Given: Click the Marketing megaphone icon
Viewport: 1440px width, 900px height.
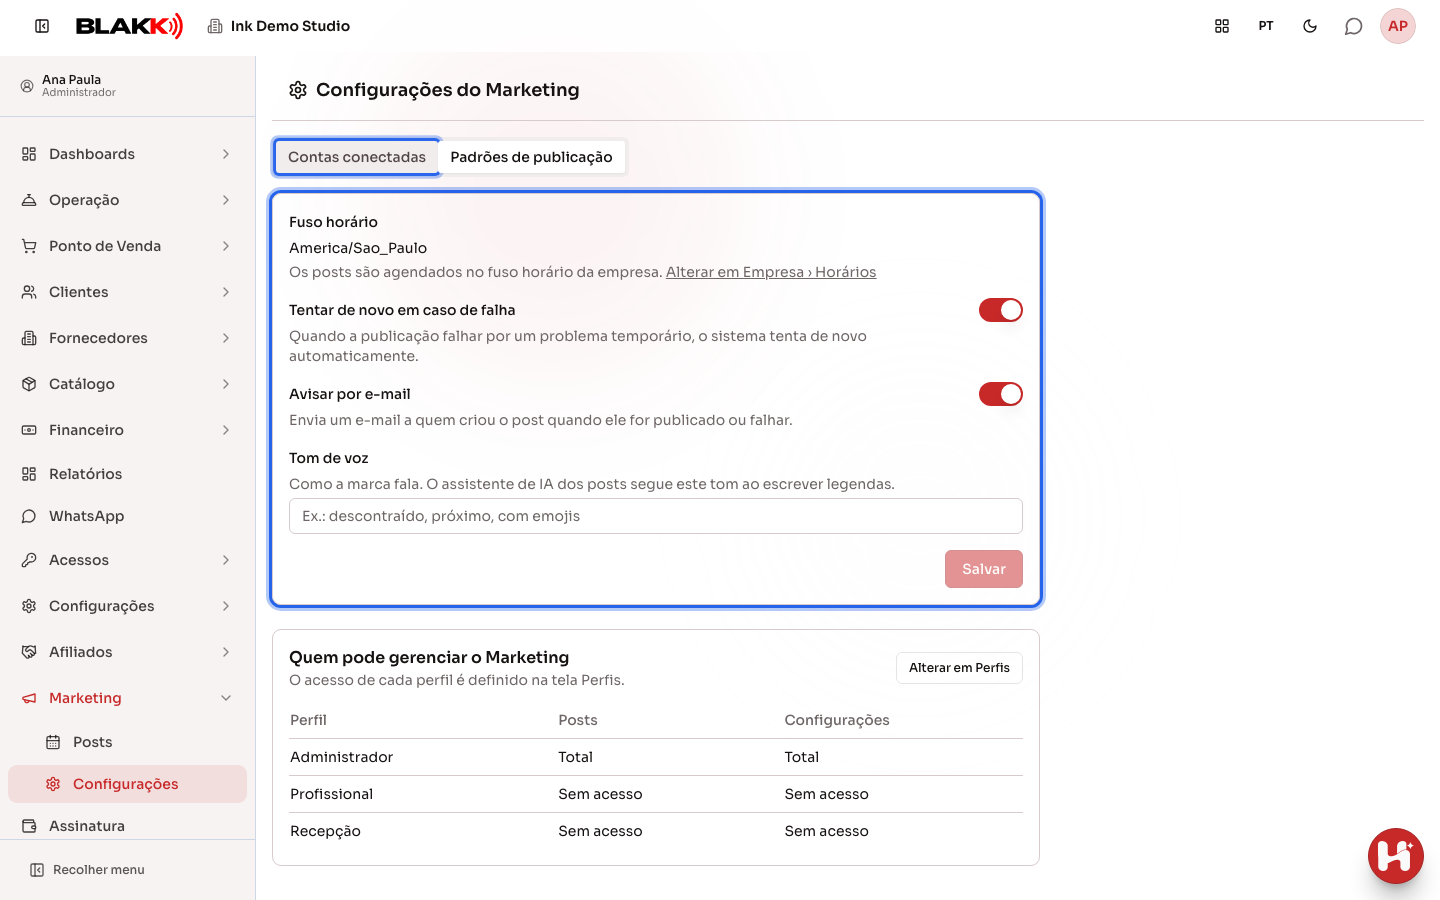Looking at the screenshot, I should pyautogui.click(x=29, y=698).
